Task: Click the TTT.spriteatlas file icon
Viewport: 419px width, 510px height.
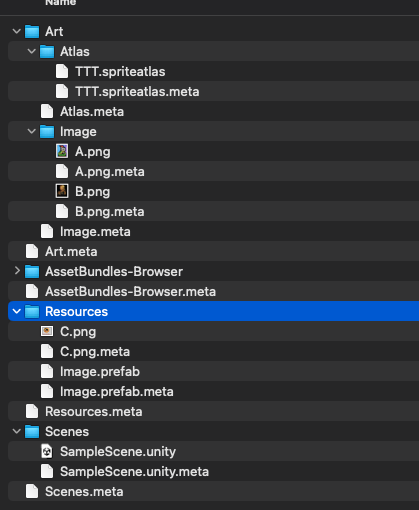Action: tap(62, 71)
